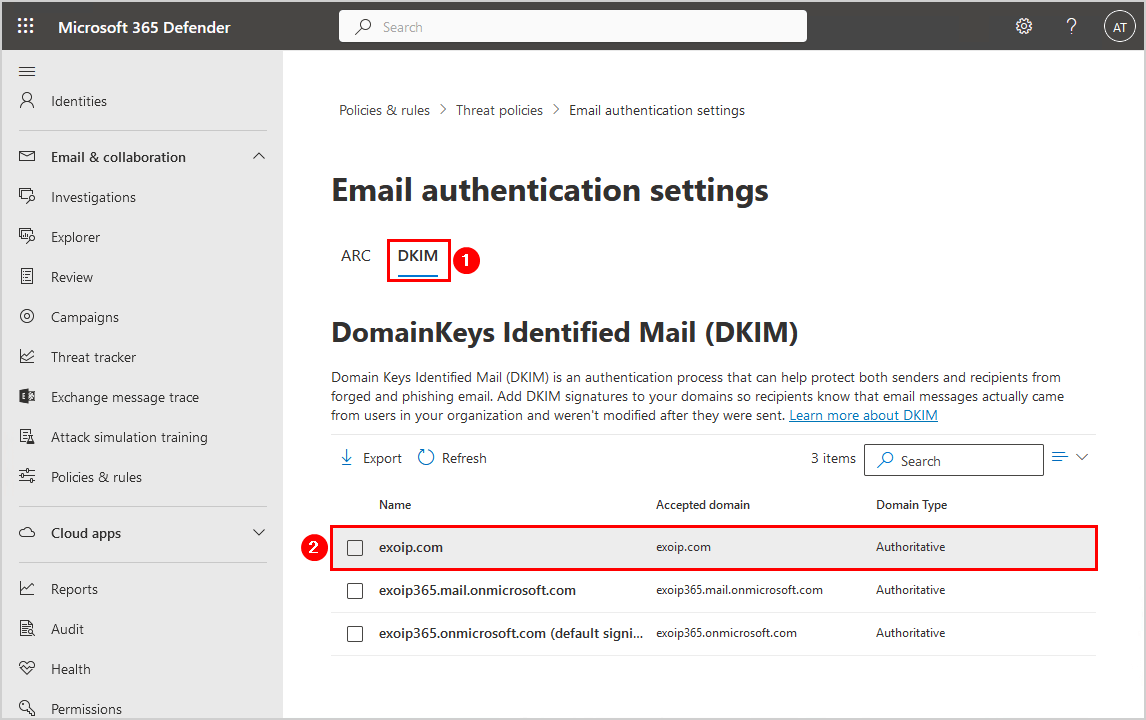
Task: Open the AT account avatar
Action: pos(1119,27)
